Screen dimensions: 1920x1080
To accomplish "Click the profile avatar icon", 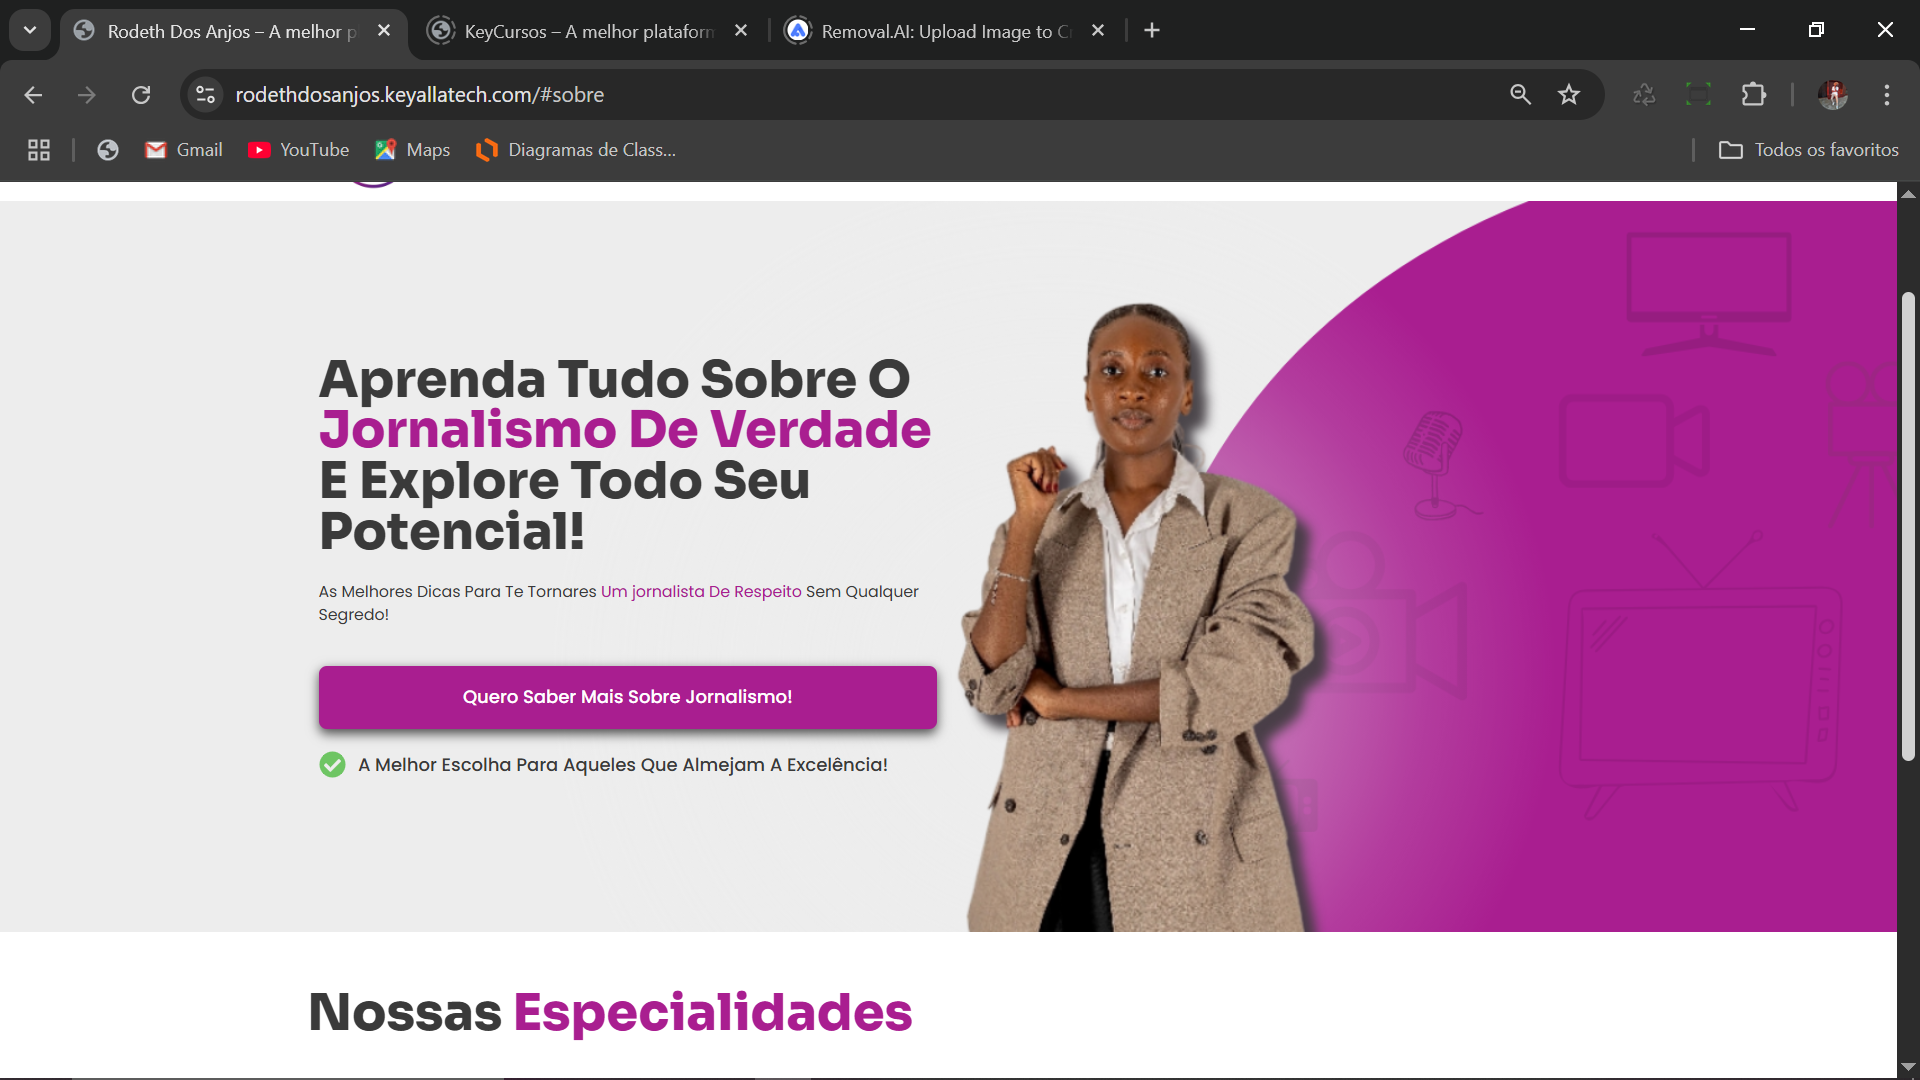I will pos(1833,95).
